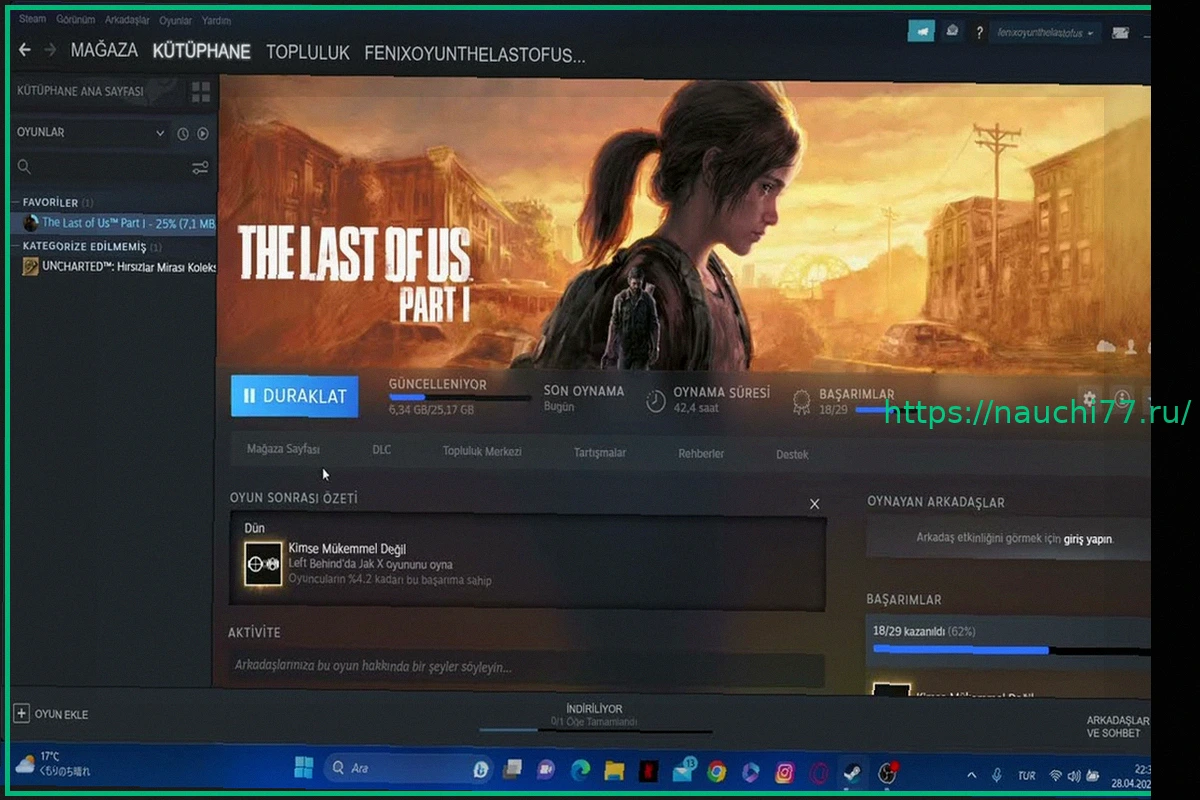The image size is (1200, 800).
Task: Click the giriş yapın sign-in link
Action: tap(1088, 539)
